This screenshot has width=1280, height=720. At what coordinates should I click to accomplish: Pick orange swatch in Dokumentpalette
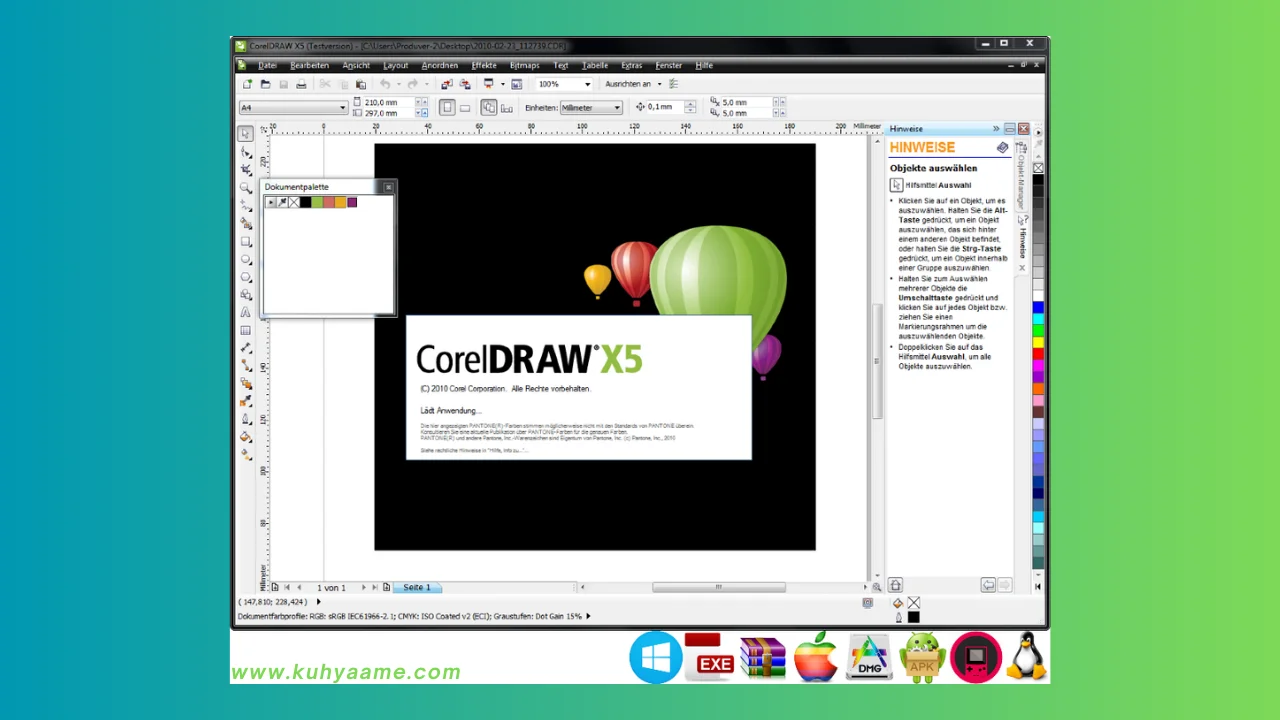tap(340, 202)
